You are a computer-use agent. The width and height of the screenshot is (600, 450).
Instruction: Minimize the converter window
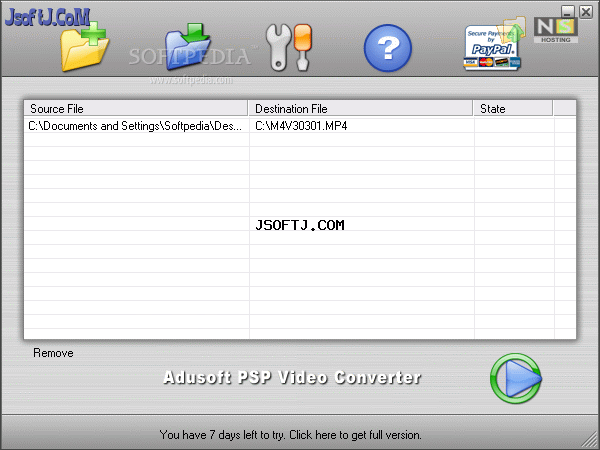pos(568,12)
